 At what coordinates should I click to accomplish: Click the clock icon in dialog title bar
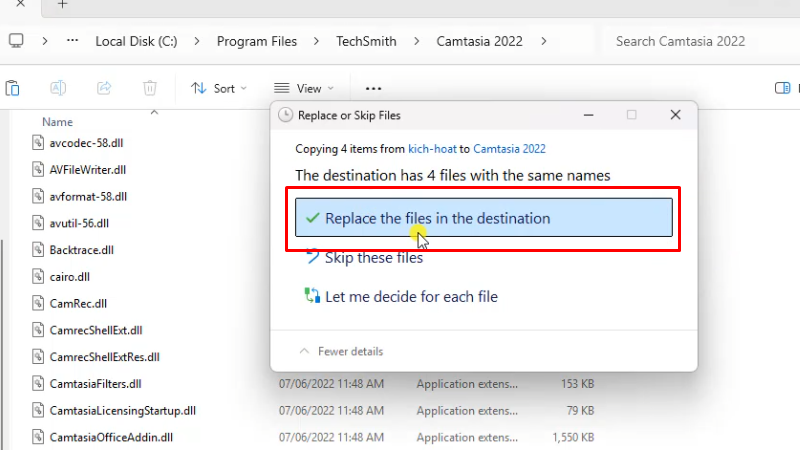(x=285, y=115)
